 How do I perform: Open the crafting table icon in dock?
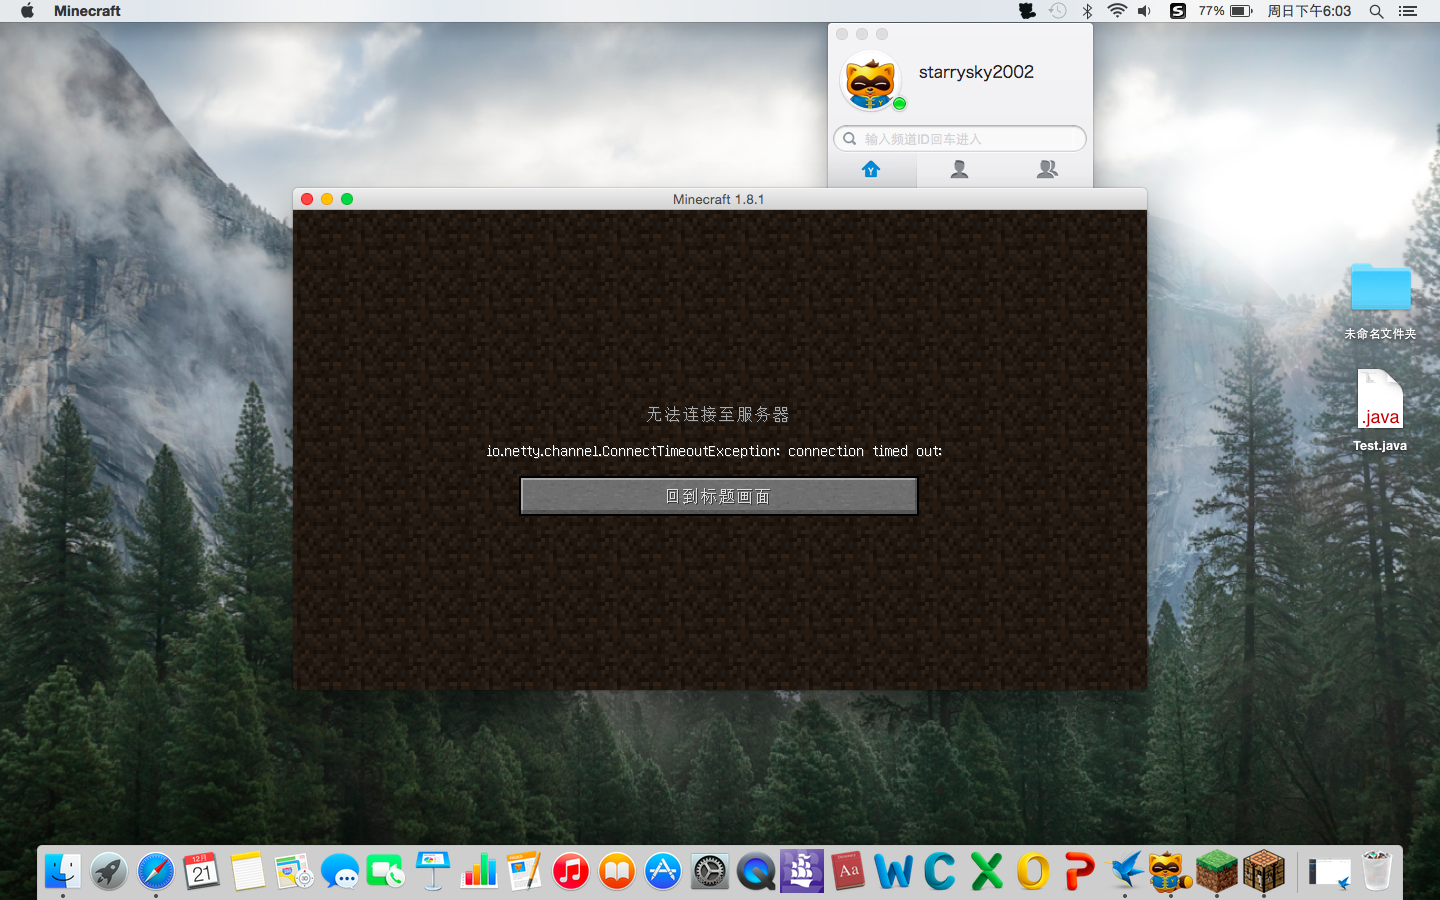click(x=1264, y=871)
